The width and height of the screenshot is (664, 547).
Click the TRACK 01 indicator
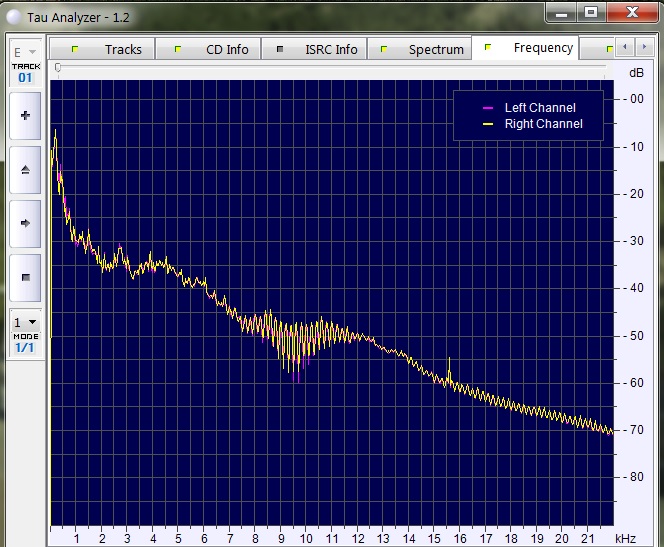pyautogui.click(x=25, y=72)
